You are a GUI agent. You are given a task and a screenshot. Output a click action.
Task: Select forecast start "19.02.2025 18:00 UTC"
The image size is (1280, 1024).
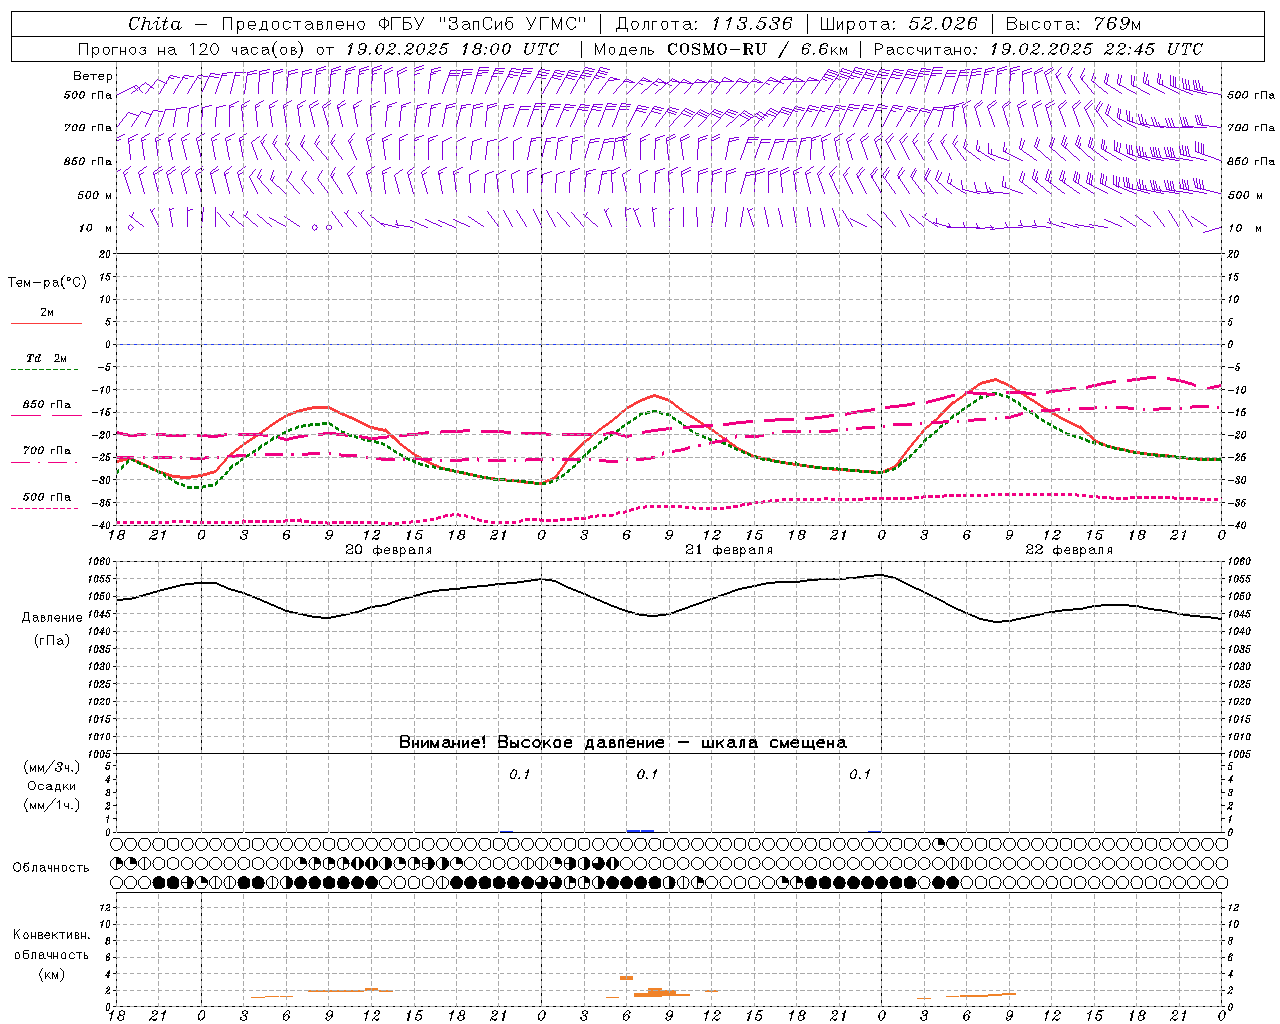point(452,49)
